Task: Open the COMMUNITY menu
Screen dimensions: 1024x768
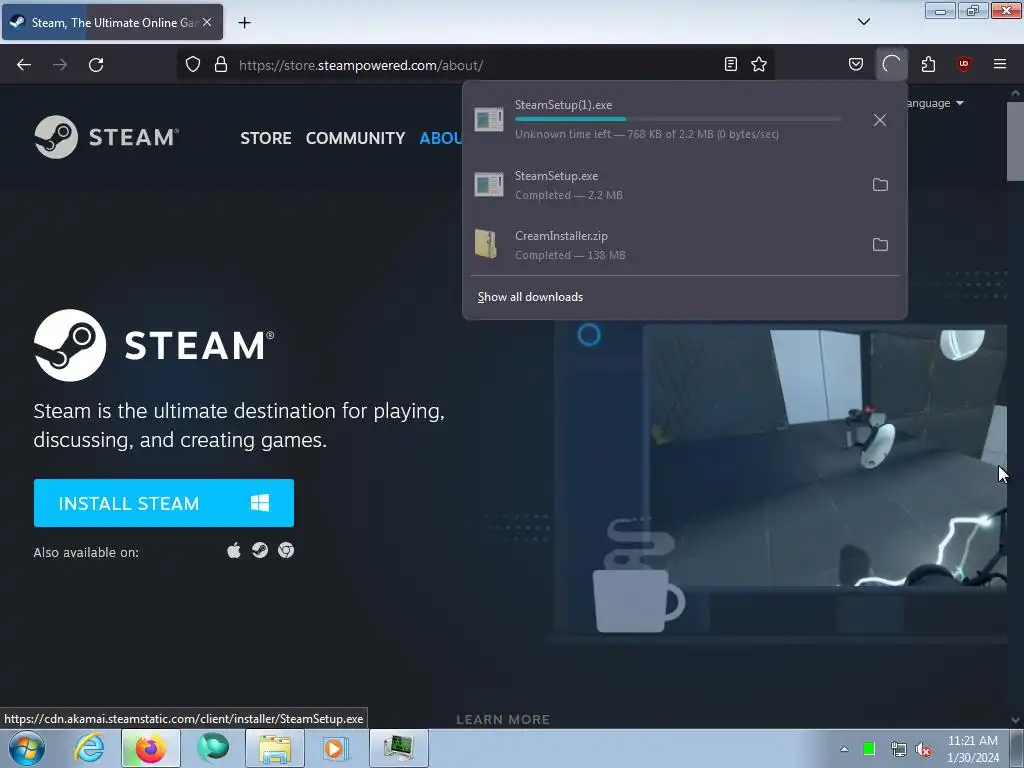Action: [355, 138]
